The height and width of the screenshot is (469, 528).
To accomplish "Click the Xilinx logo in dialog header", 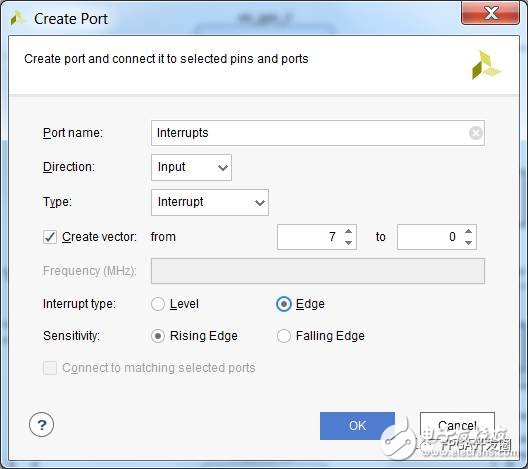I will point(486,65).
